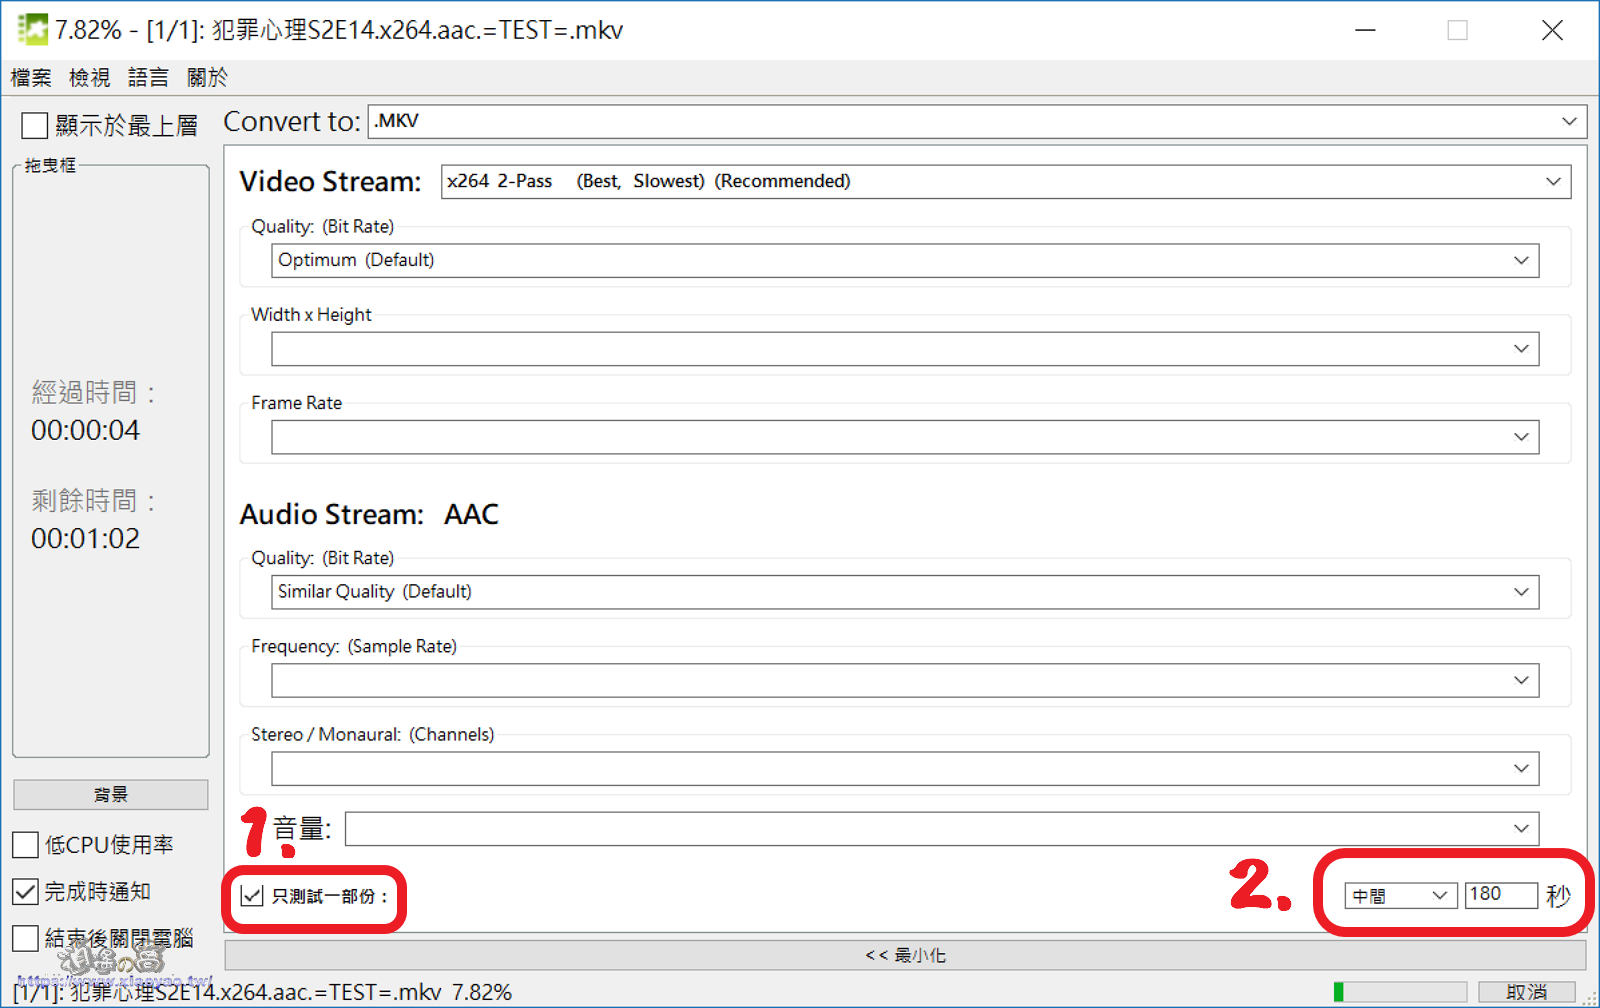Enable the 結束後關閉電腦 checkbox

(25, 938)
